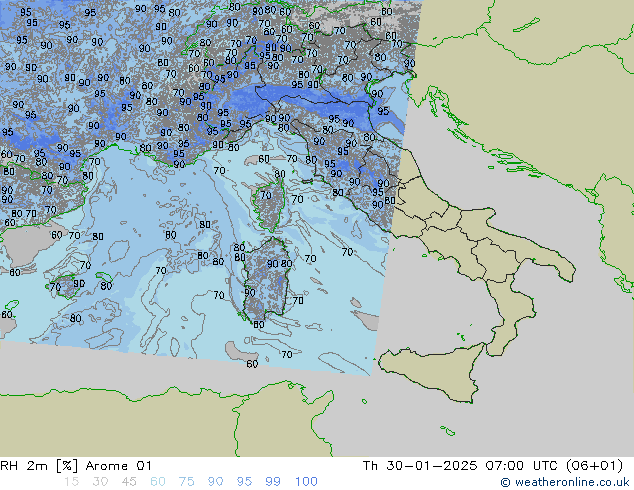Image resolution: width=634 pixels, height=490 pixels.
Task: Click the island of Sardinia on the map
Action: (266, 279)
